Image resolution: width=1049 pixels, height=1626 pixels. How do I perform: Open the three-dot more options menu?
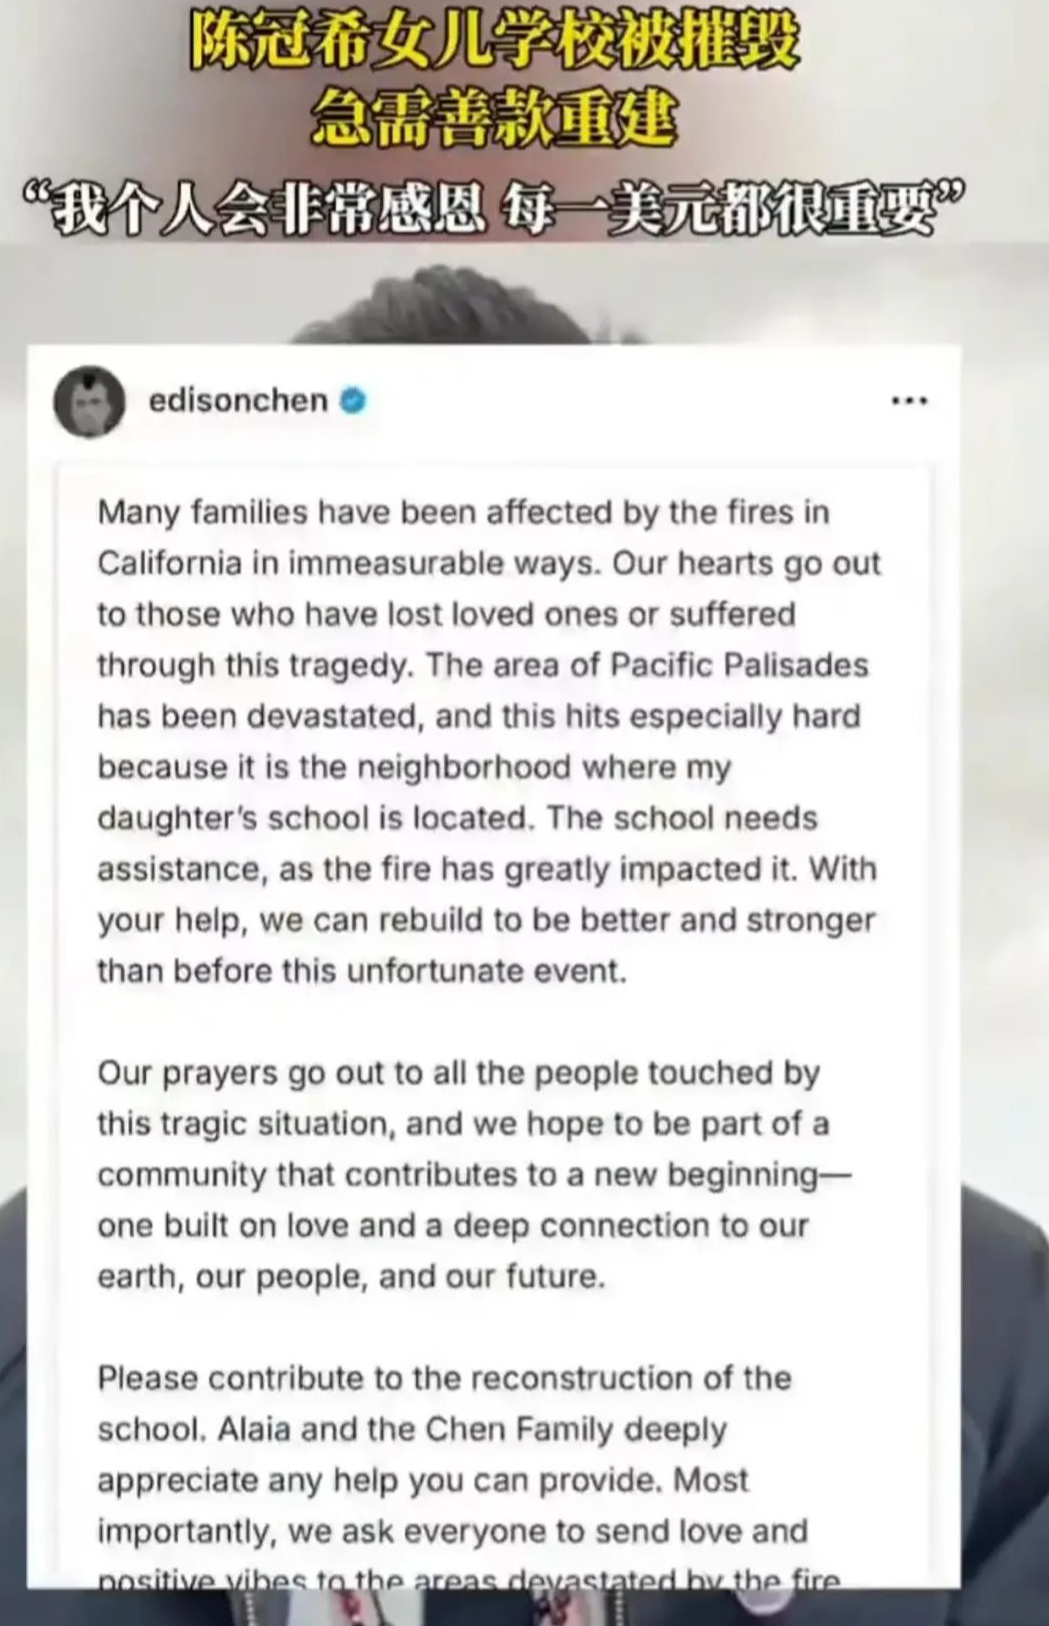point(909,401)
